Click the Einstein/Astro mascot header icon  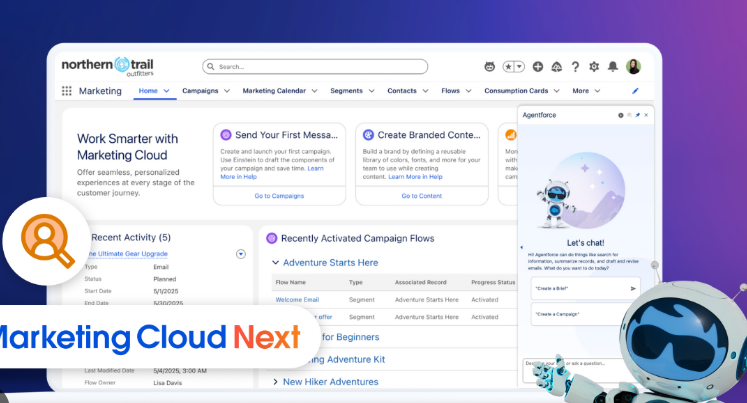490,67
